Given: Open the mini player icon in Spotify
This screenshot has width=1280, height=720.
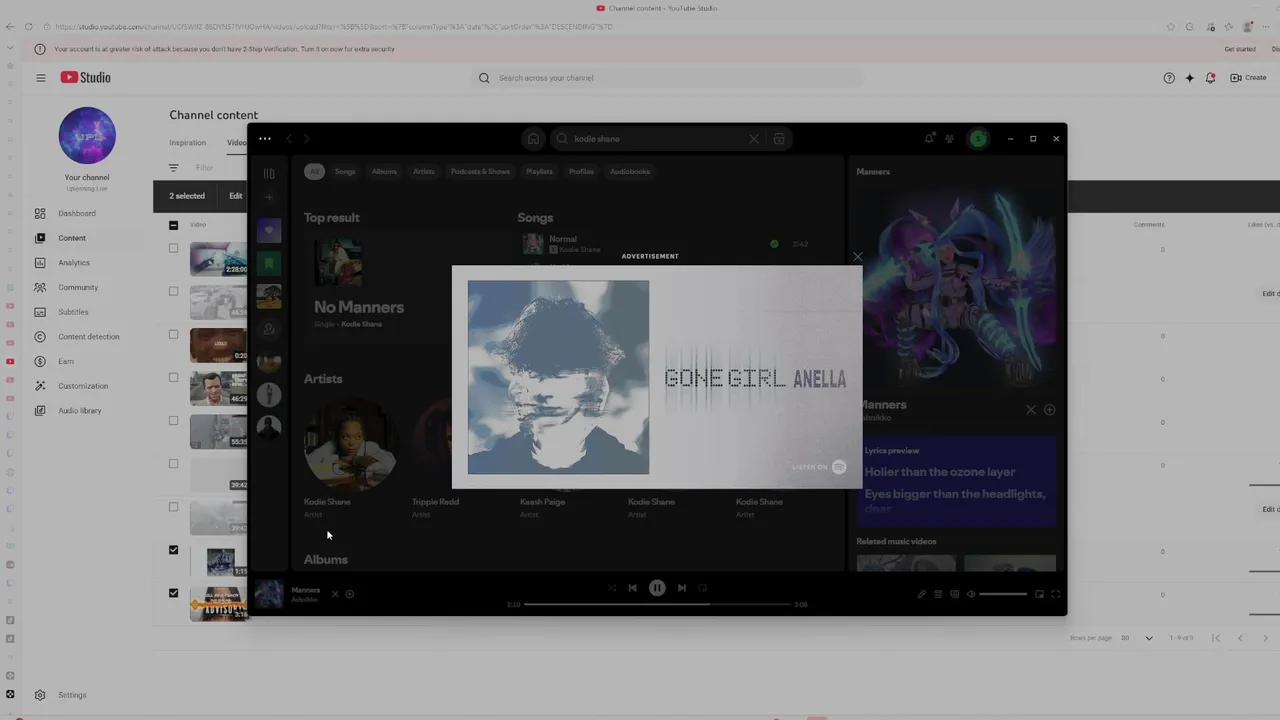Looking at the screenshot, I should pos(1039,594).
